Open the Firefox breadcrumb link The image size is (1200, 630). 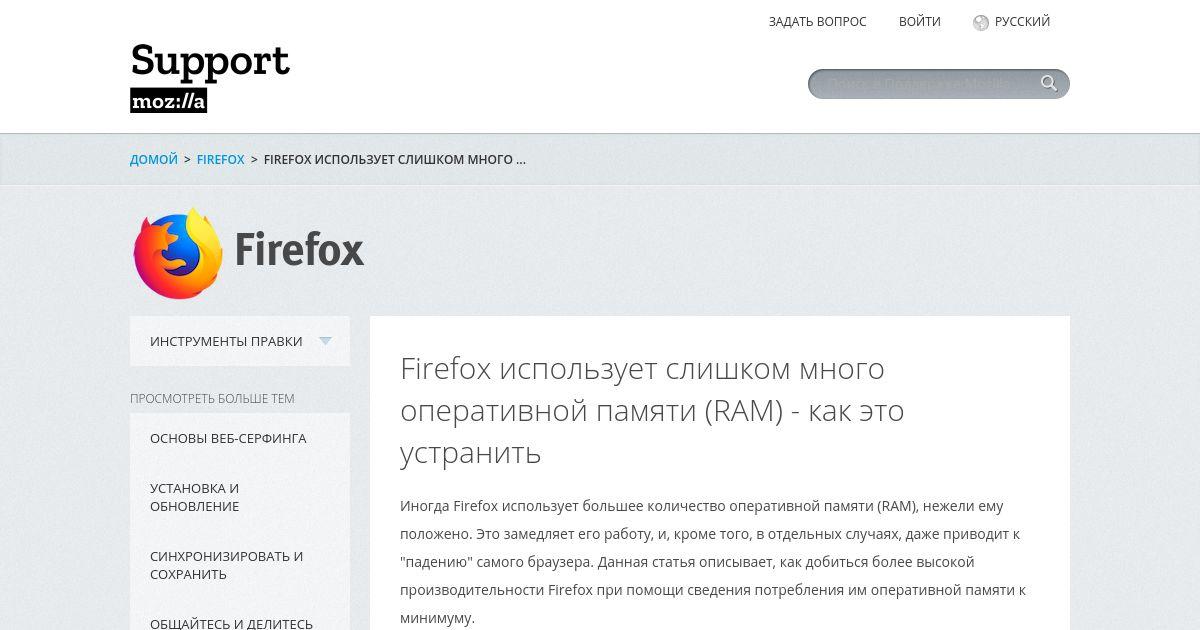pos(221,159)
